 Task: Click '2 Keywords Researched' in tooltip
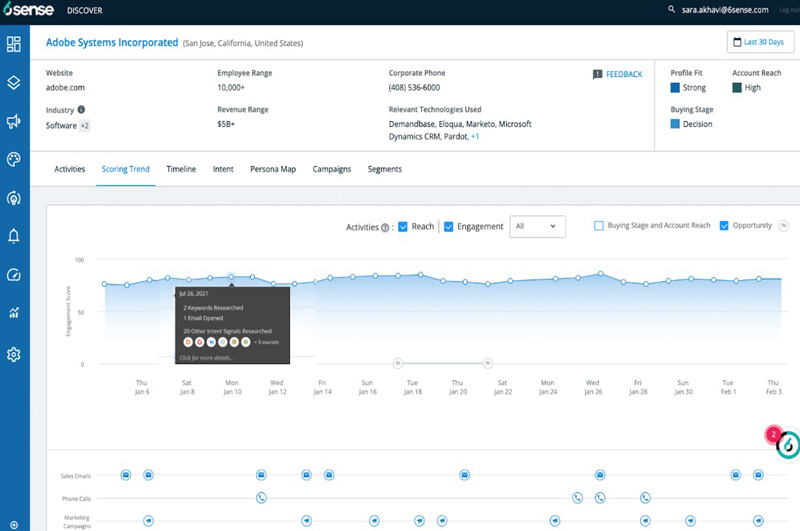click(x=213, y=308)
